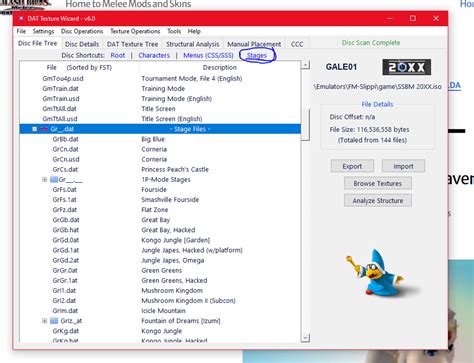Viewport: 474px width, 363px height.
Task: Expand the GrIz._at Fountain of Dreams folder
Action: (45, 321)
